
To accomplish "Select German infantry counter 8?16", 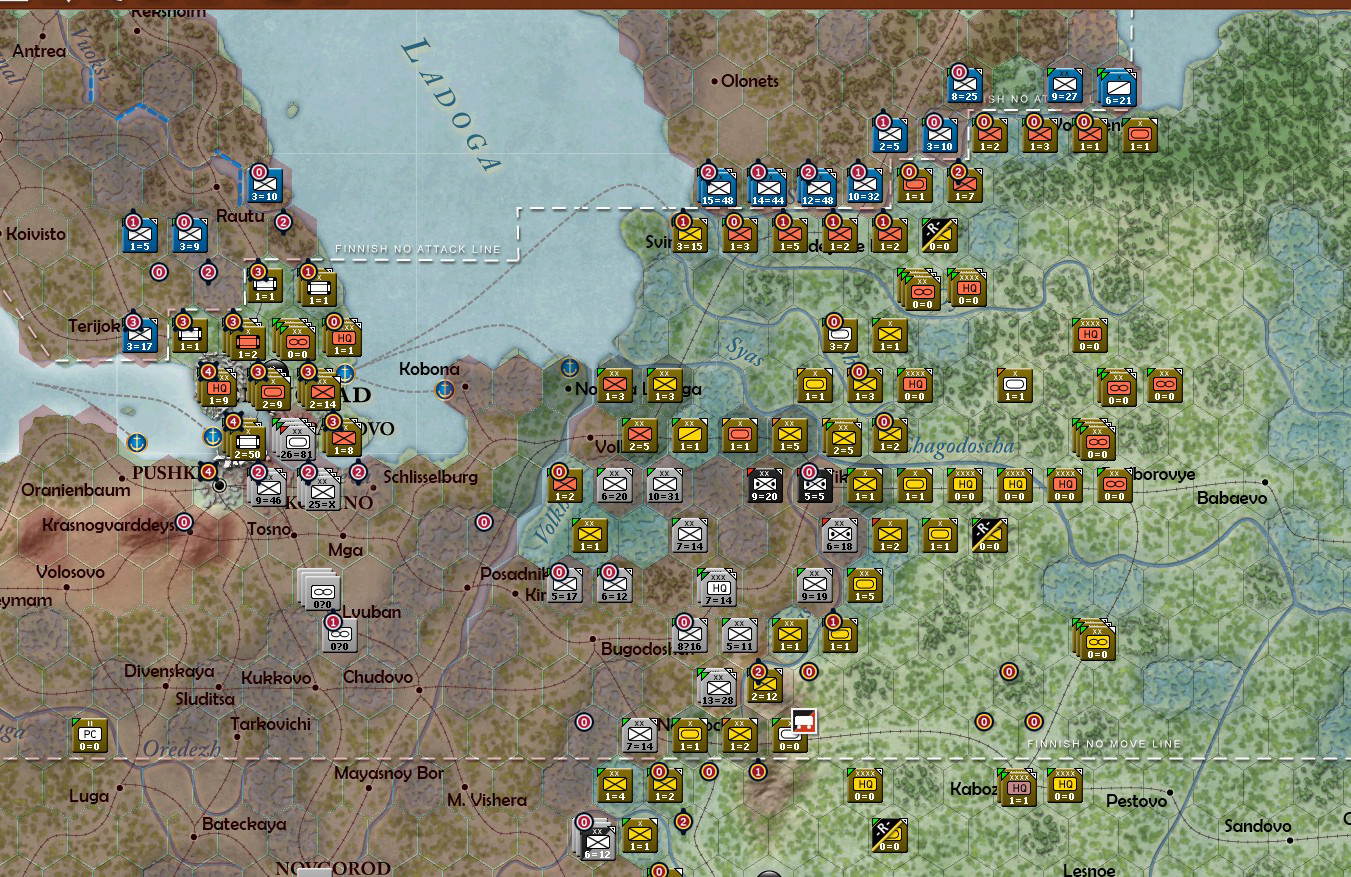I will (690, 635).
